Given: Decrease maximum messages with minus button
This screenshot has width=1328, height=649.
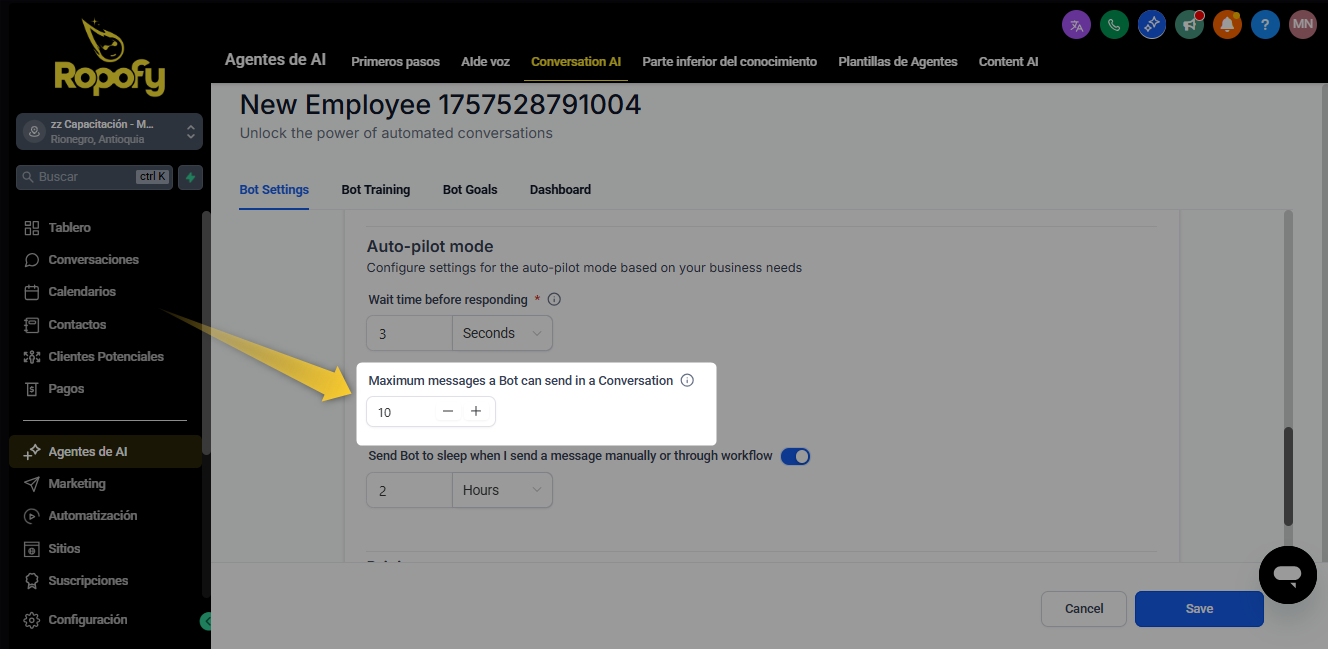Looking at the screenshot, I should tap(448, 412).
